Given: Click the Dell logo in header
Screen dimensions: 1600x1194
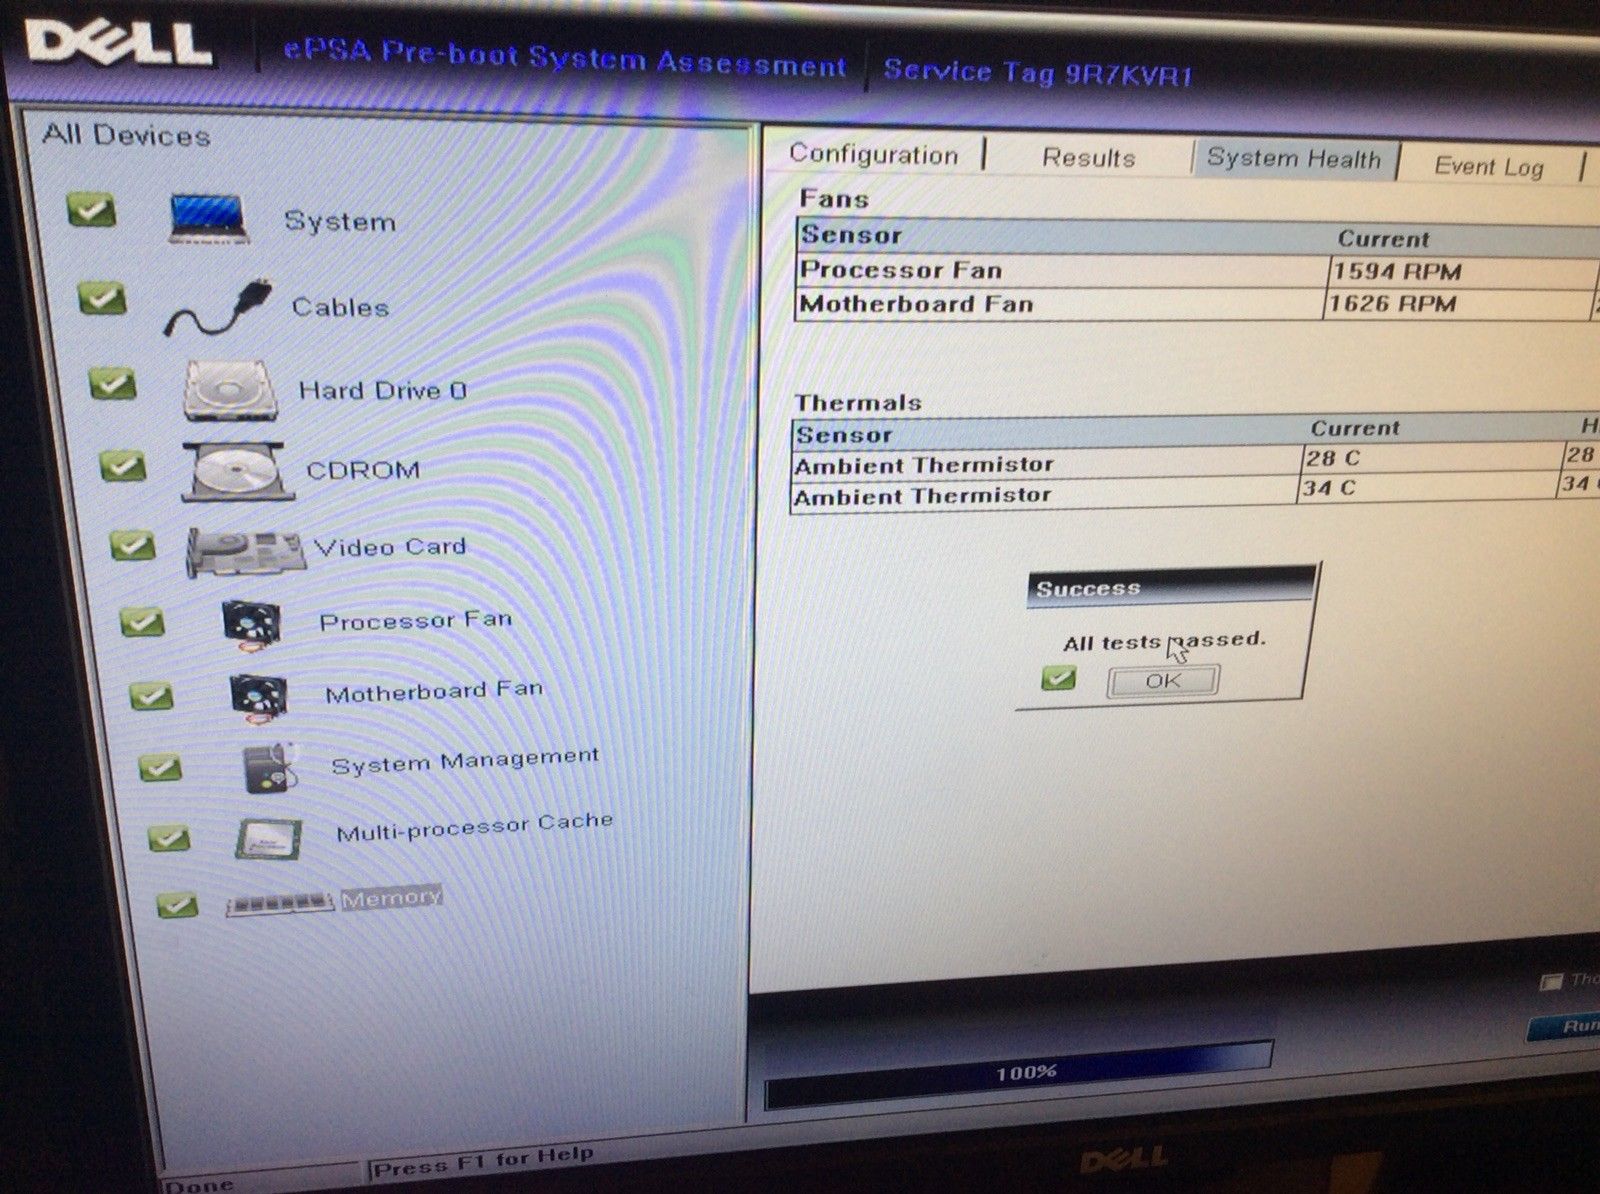Looking at the screenshot, I should coord(117,41).
